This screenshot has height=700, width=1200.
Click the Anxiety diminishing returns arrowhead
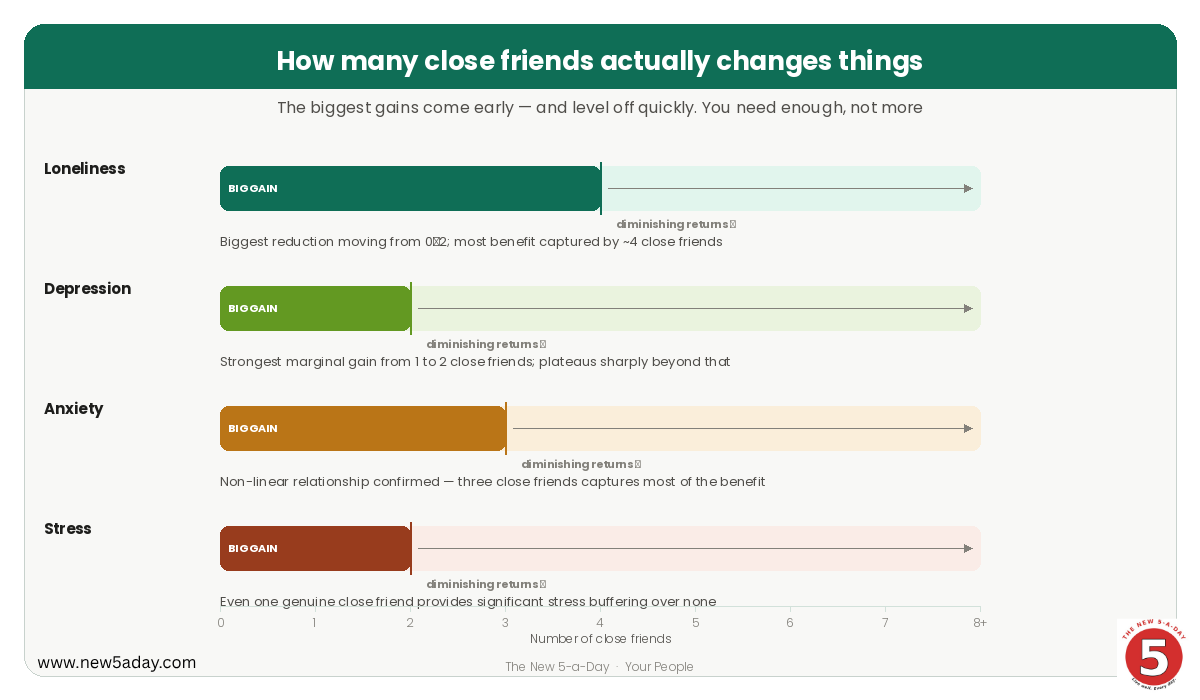(x=968, y=428)
